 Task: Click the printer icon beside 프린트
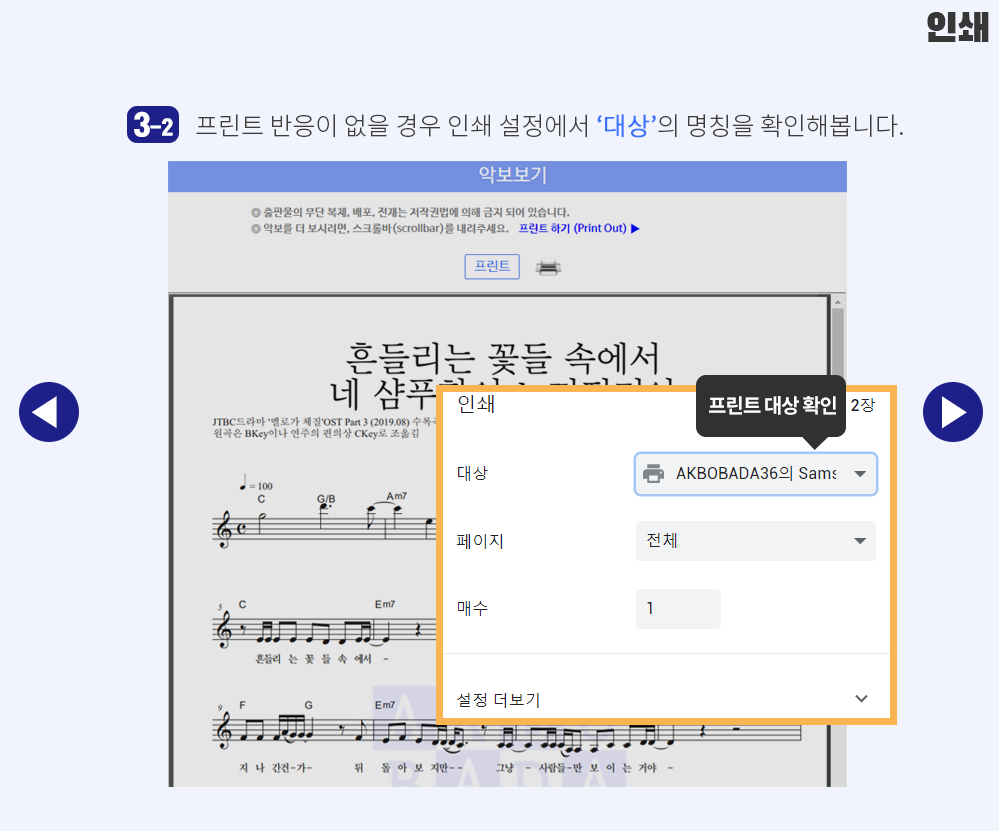pos(548,267)
